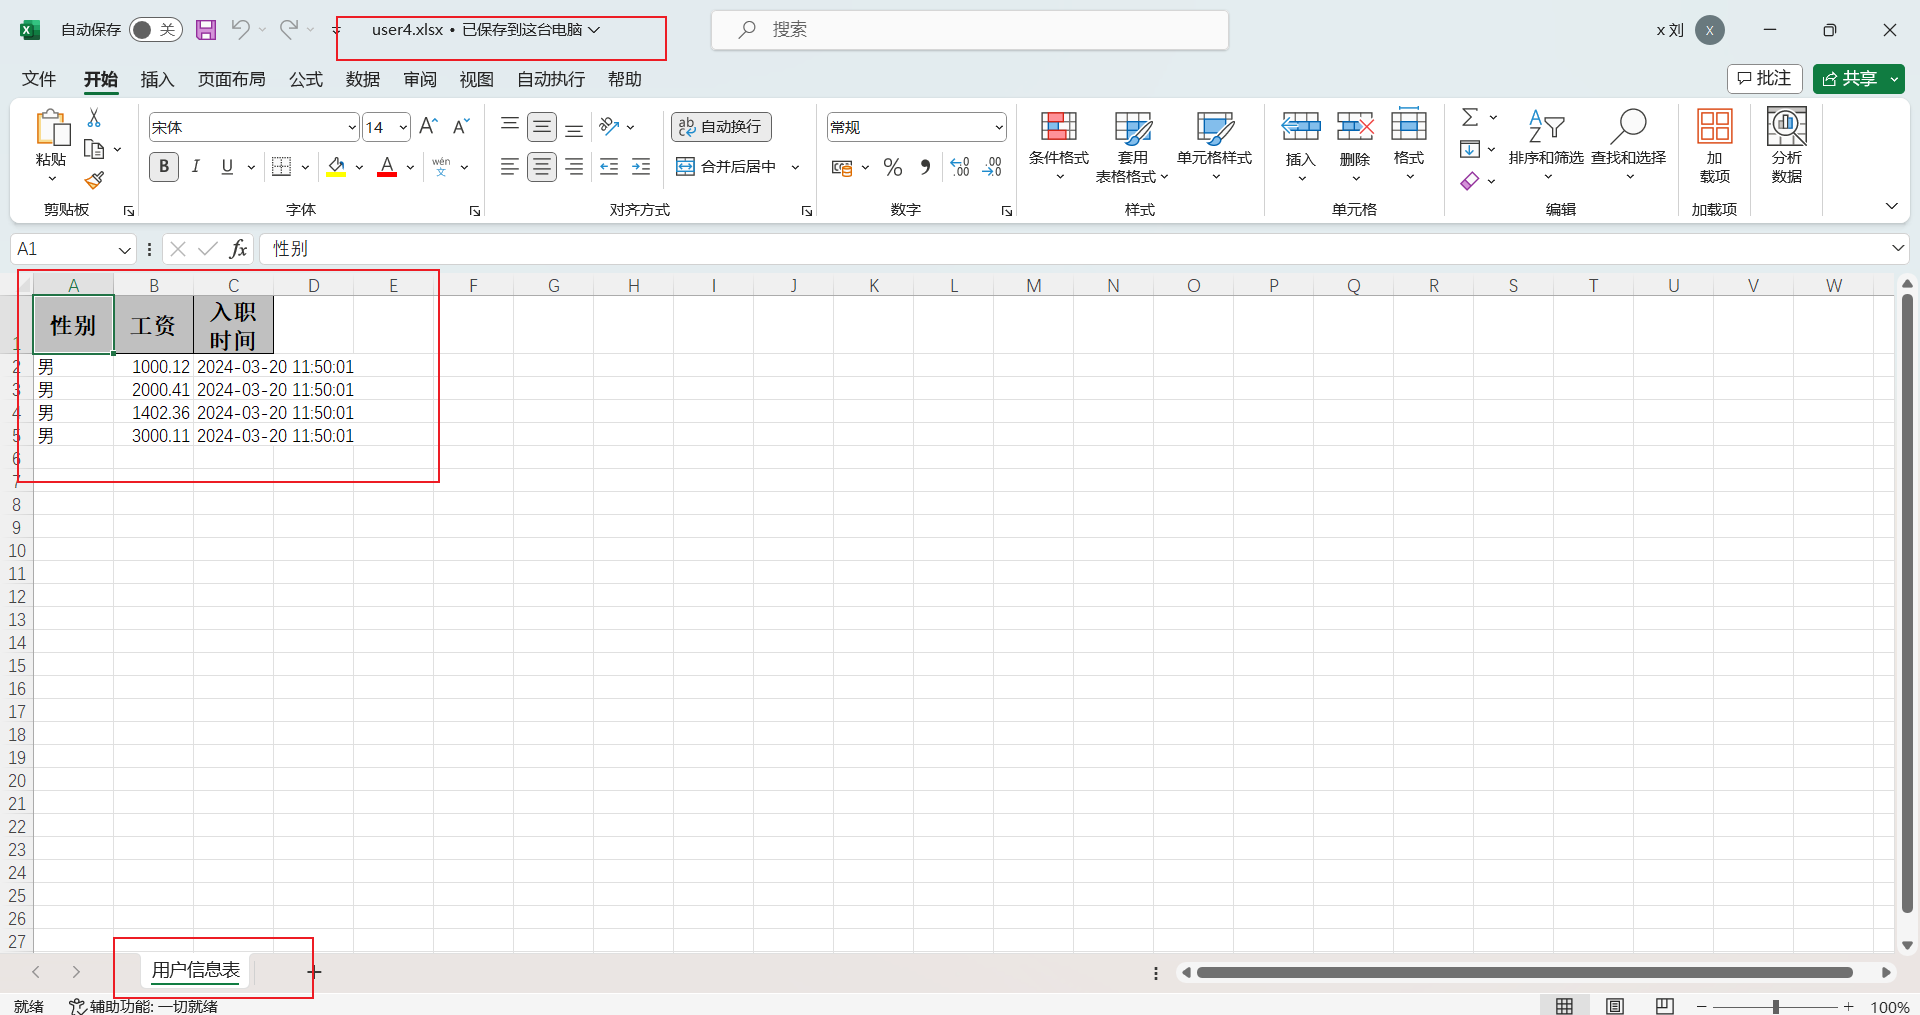This screenshot has width=1920, height=1015.
Task: Click the AutoSum sigma icon
Action: [1470, 118]
